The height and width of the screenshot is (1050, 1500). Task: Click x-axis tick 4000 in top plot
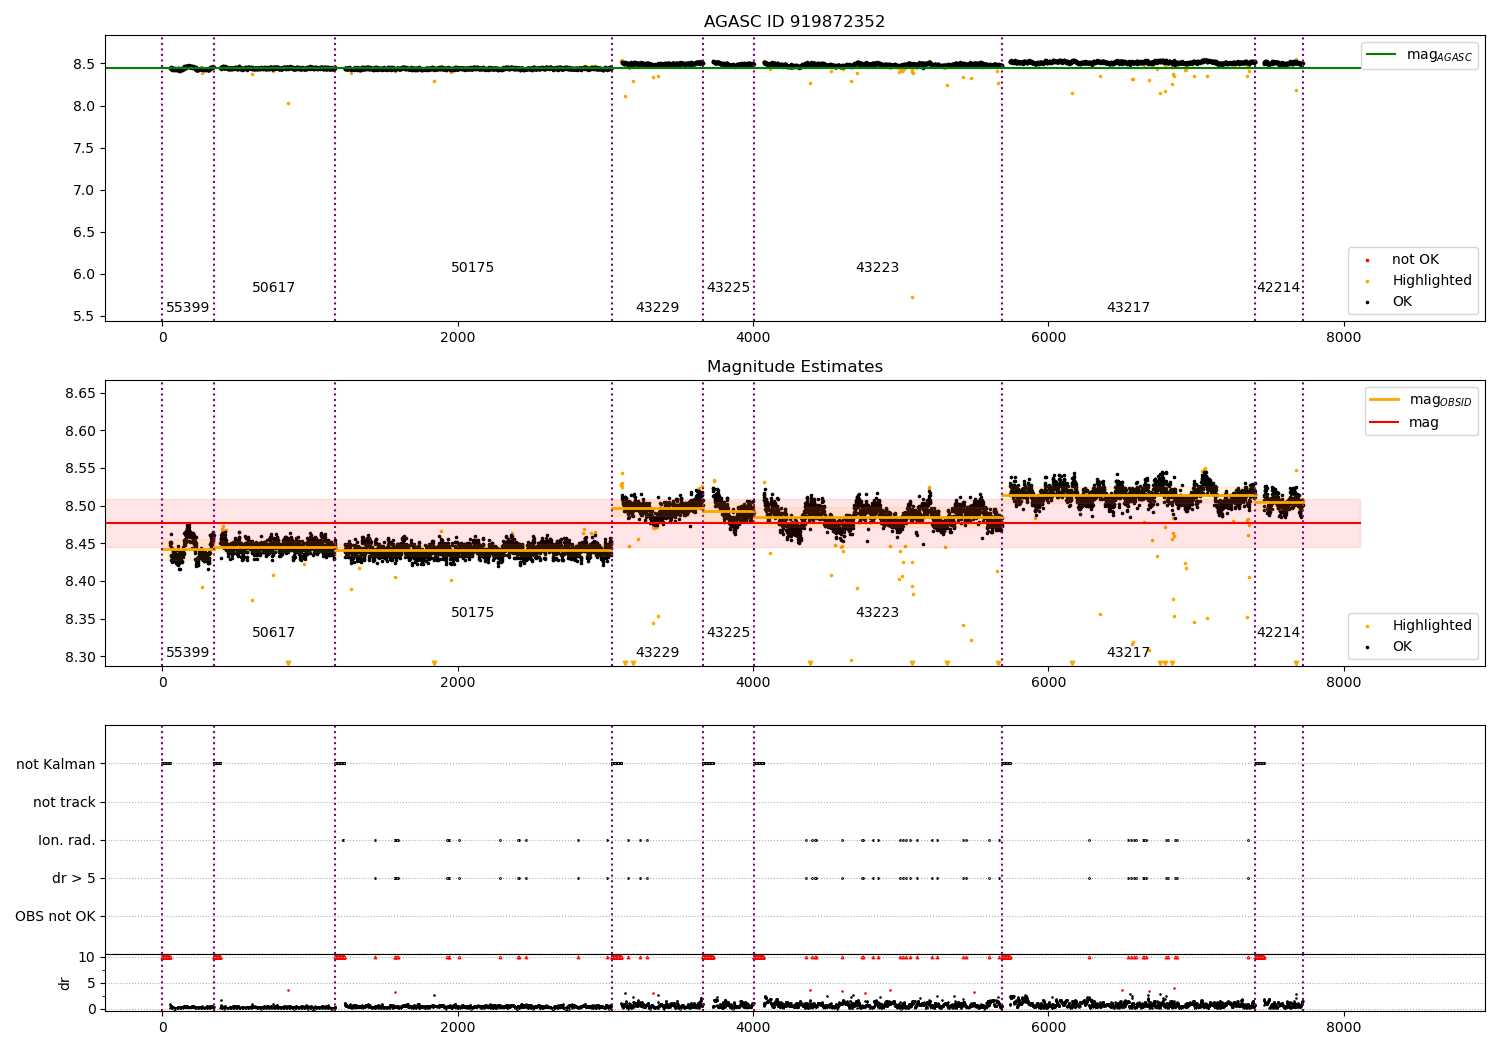click(x=753, y=337)
